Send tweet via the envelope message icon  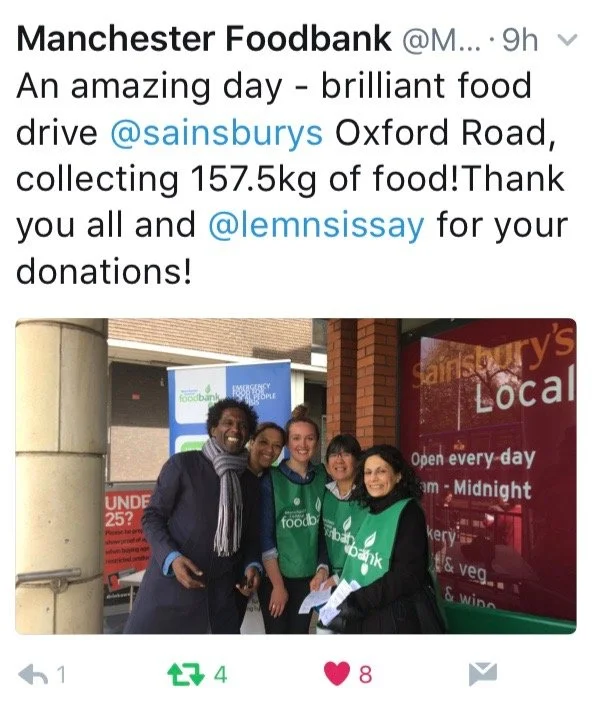click(x=483, y=674)
